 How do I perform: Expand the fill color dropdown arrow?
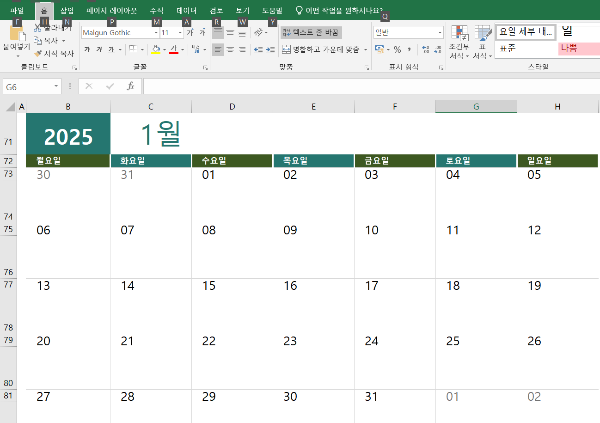[165, 49]
